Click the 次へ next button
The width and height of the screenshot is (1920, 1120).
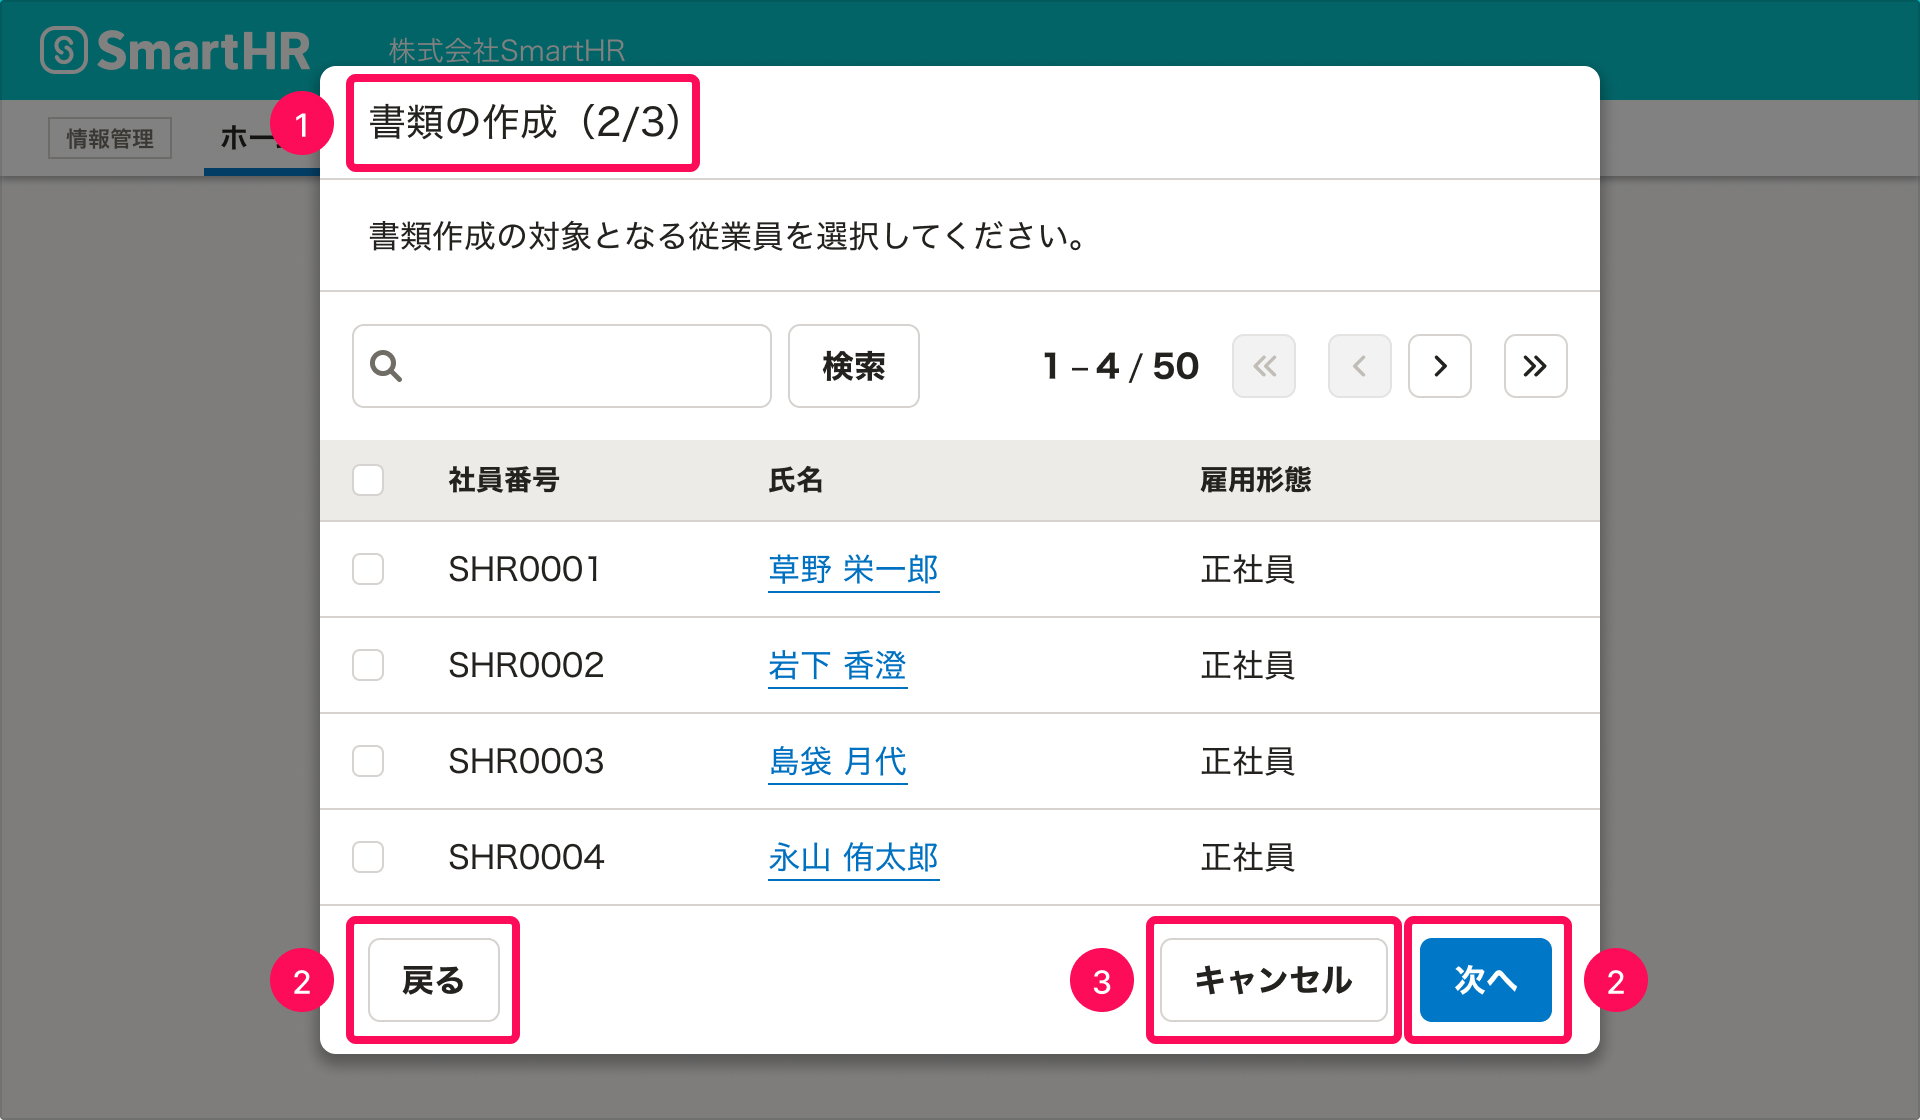(1485, 980)
